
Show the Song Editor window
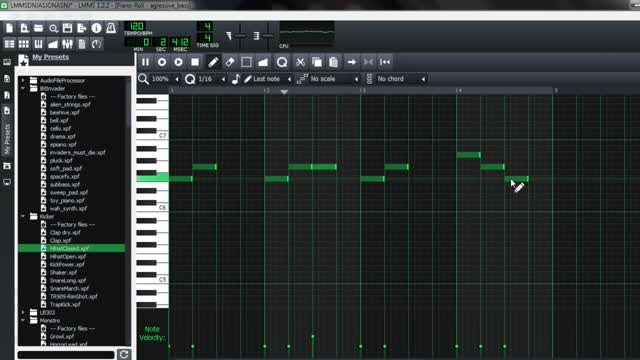tap(9, 44)
